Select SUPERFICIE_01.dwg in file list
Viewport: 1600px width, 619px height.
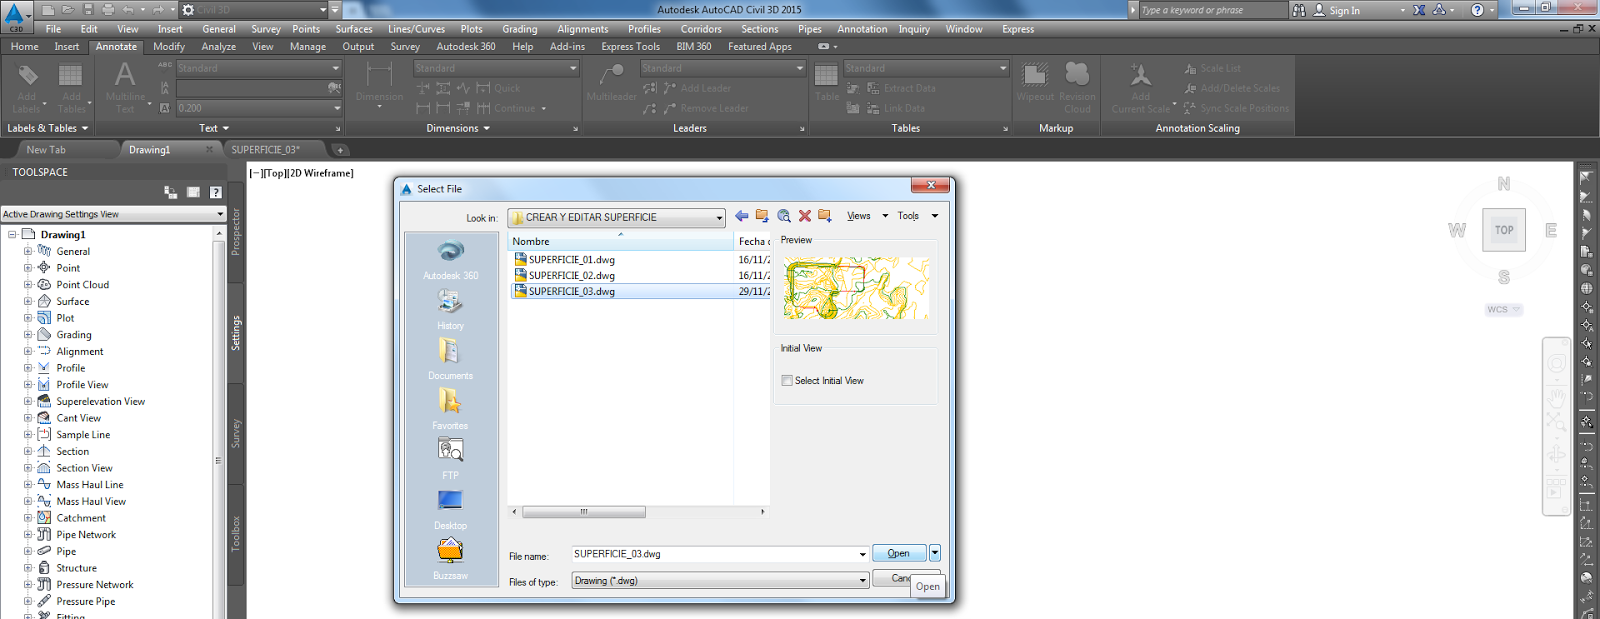[572, 260]
